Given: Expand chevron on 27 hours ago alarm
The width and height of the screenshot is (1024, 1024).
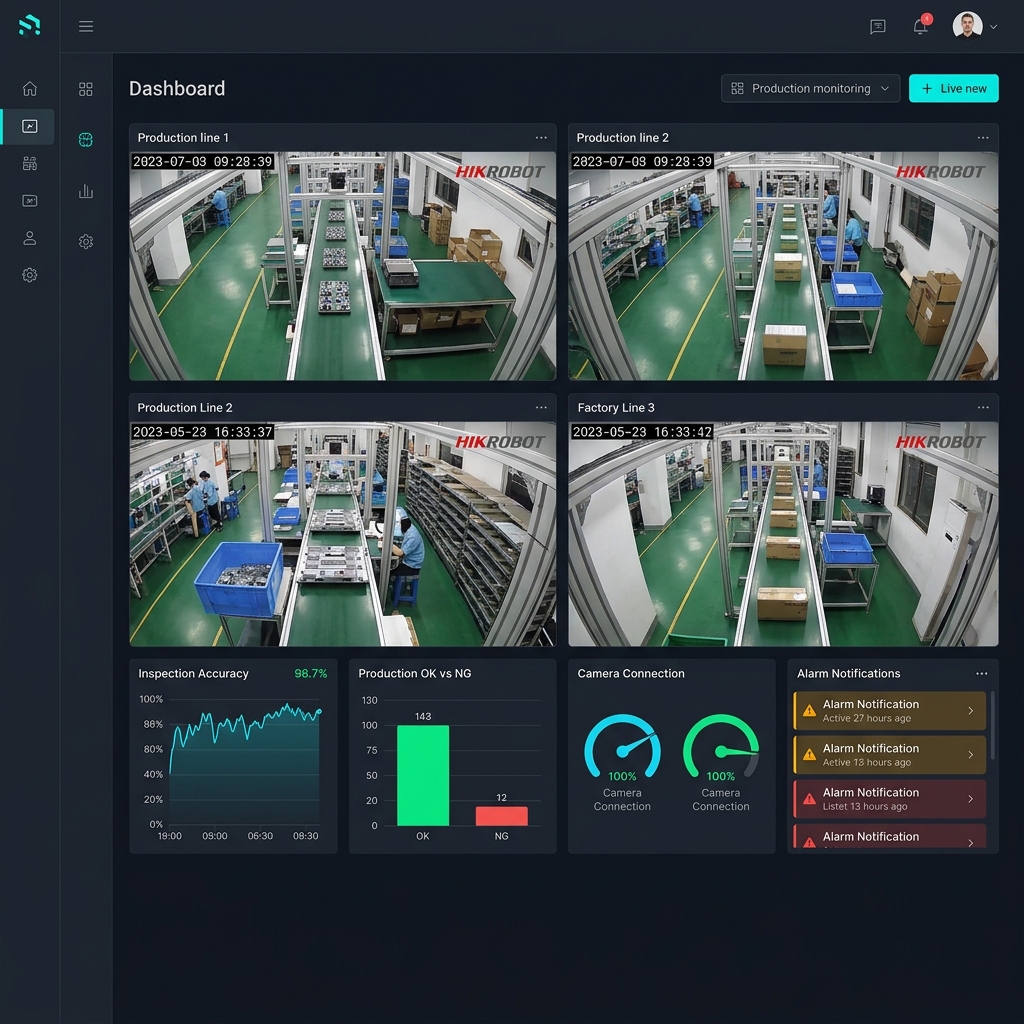Looking at the screenshot, I should coord(970,711).
